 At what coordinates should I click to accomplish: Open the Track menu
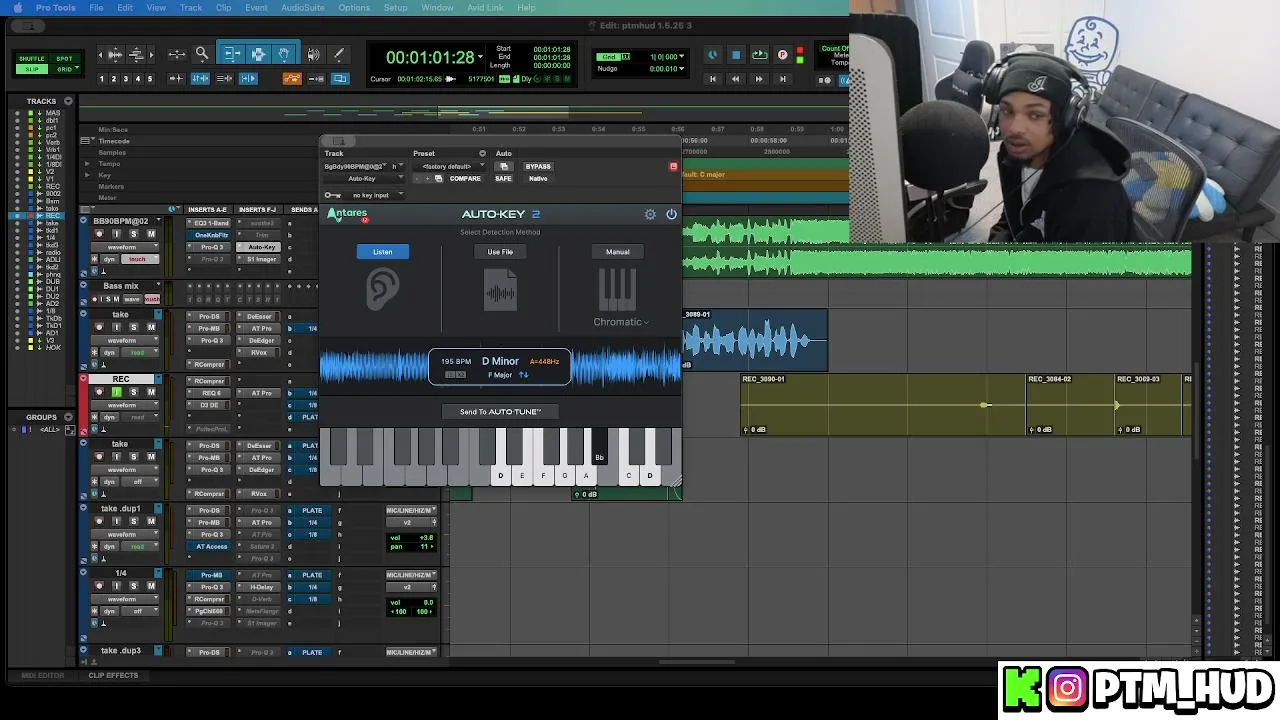[190, 7]
